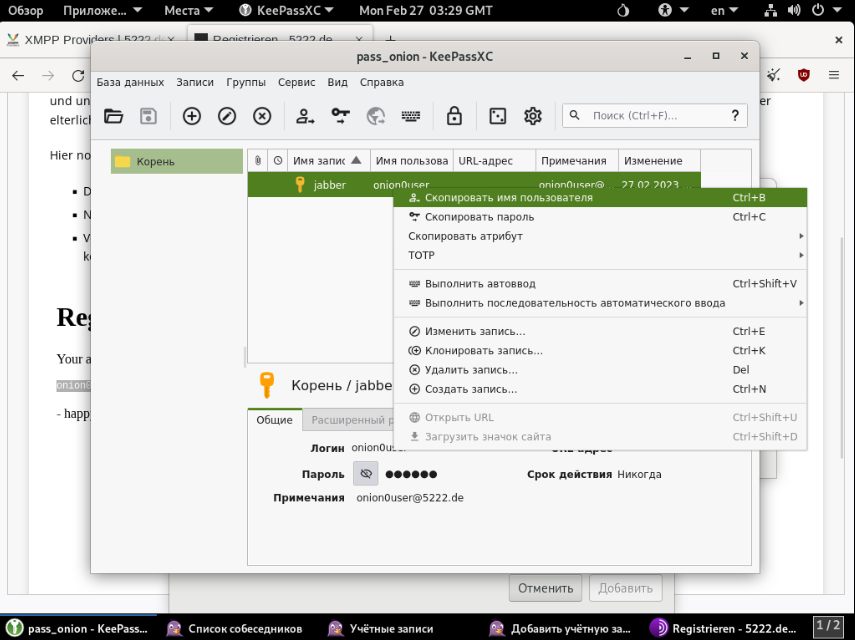Click the open database folder icon
This screenshot has width=855, height=640.
click(114, 116)
